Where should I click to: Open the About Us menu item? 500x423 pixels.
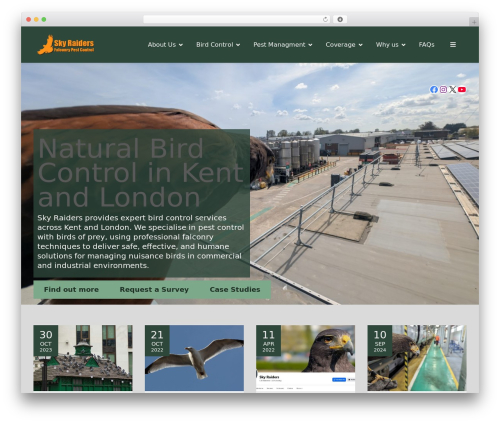(x=162, y=45)
